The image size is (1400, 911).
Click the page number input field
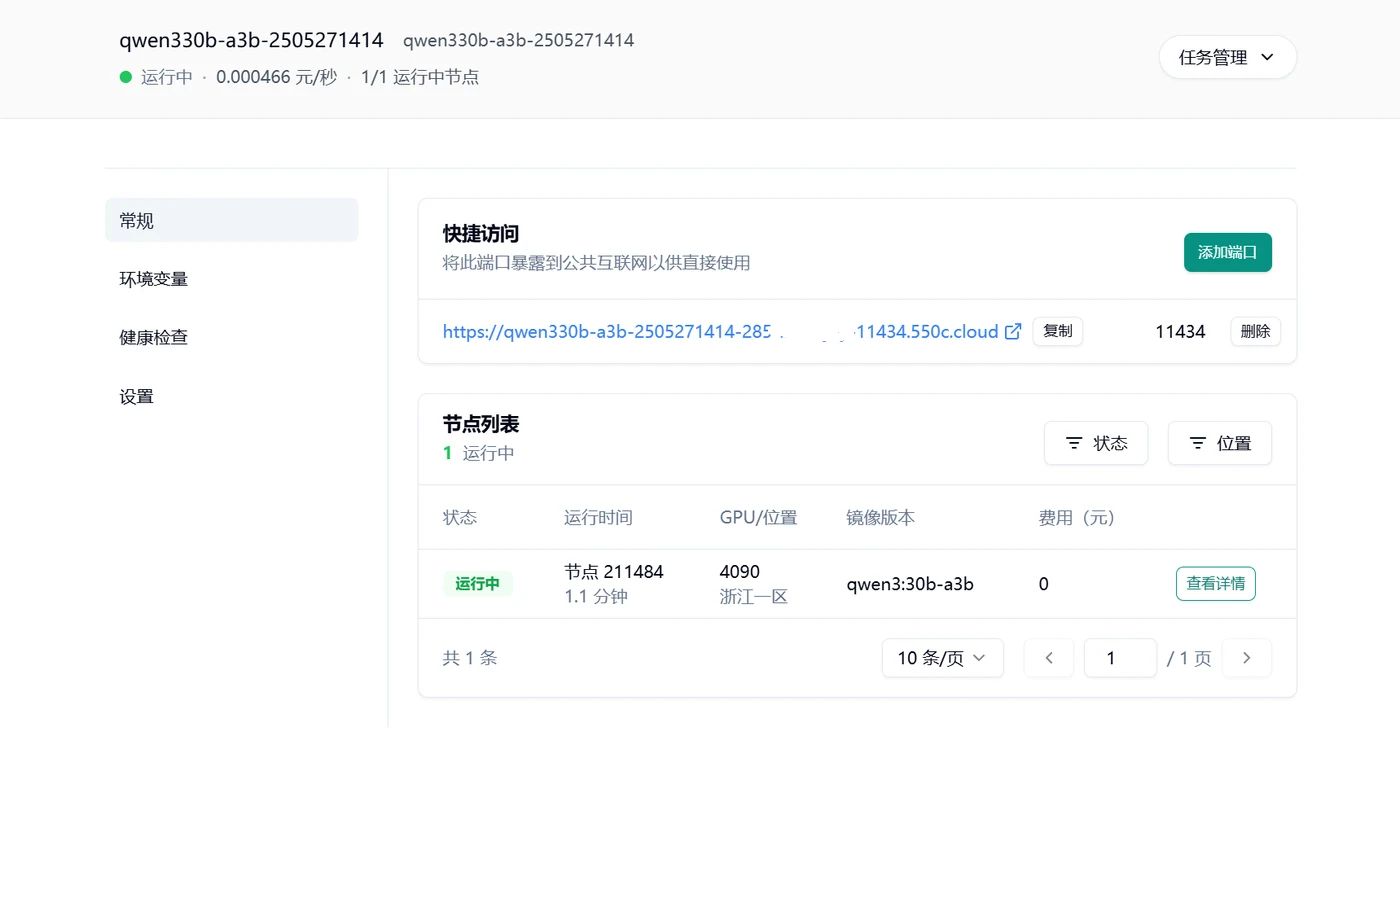point(1120,658)
